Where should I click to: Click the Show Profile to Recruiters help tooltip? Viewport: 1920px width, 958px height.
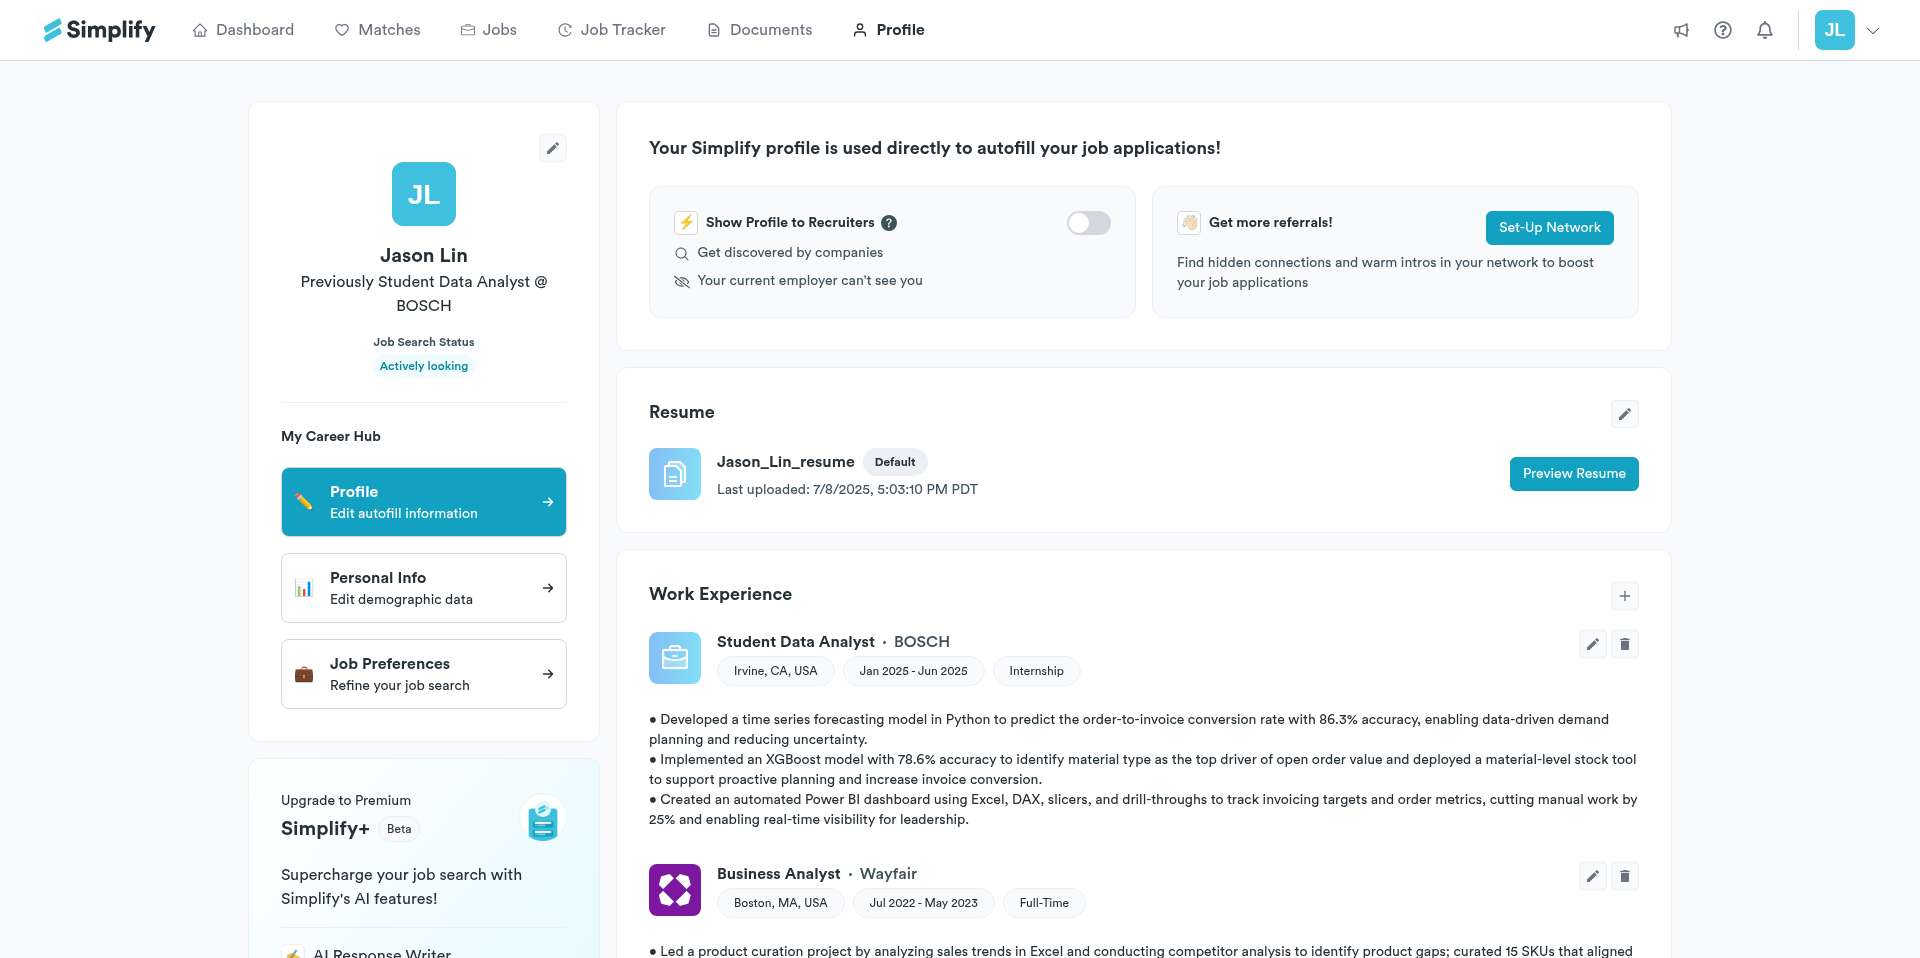click(889, 223)
